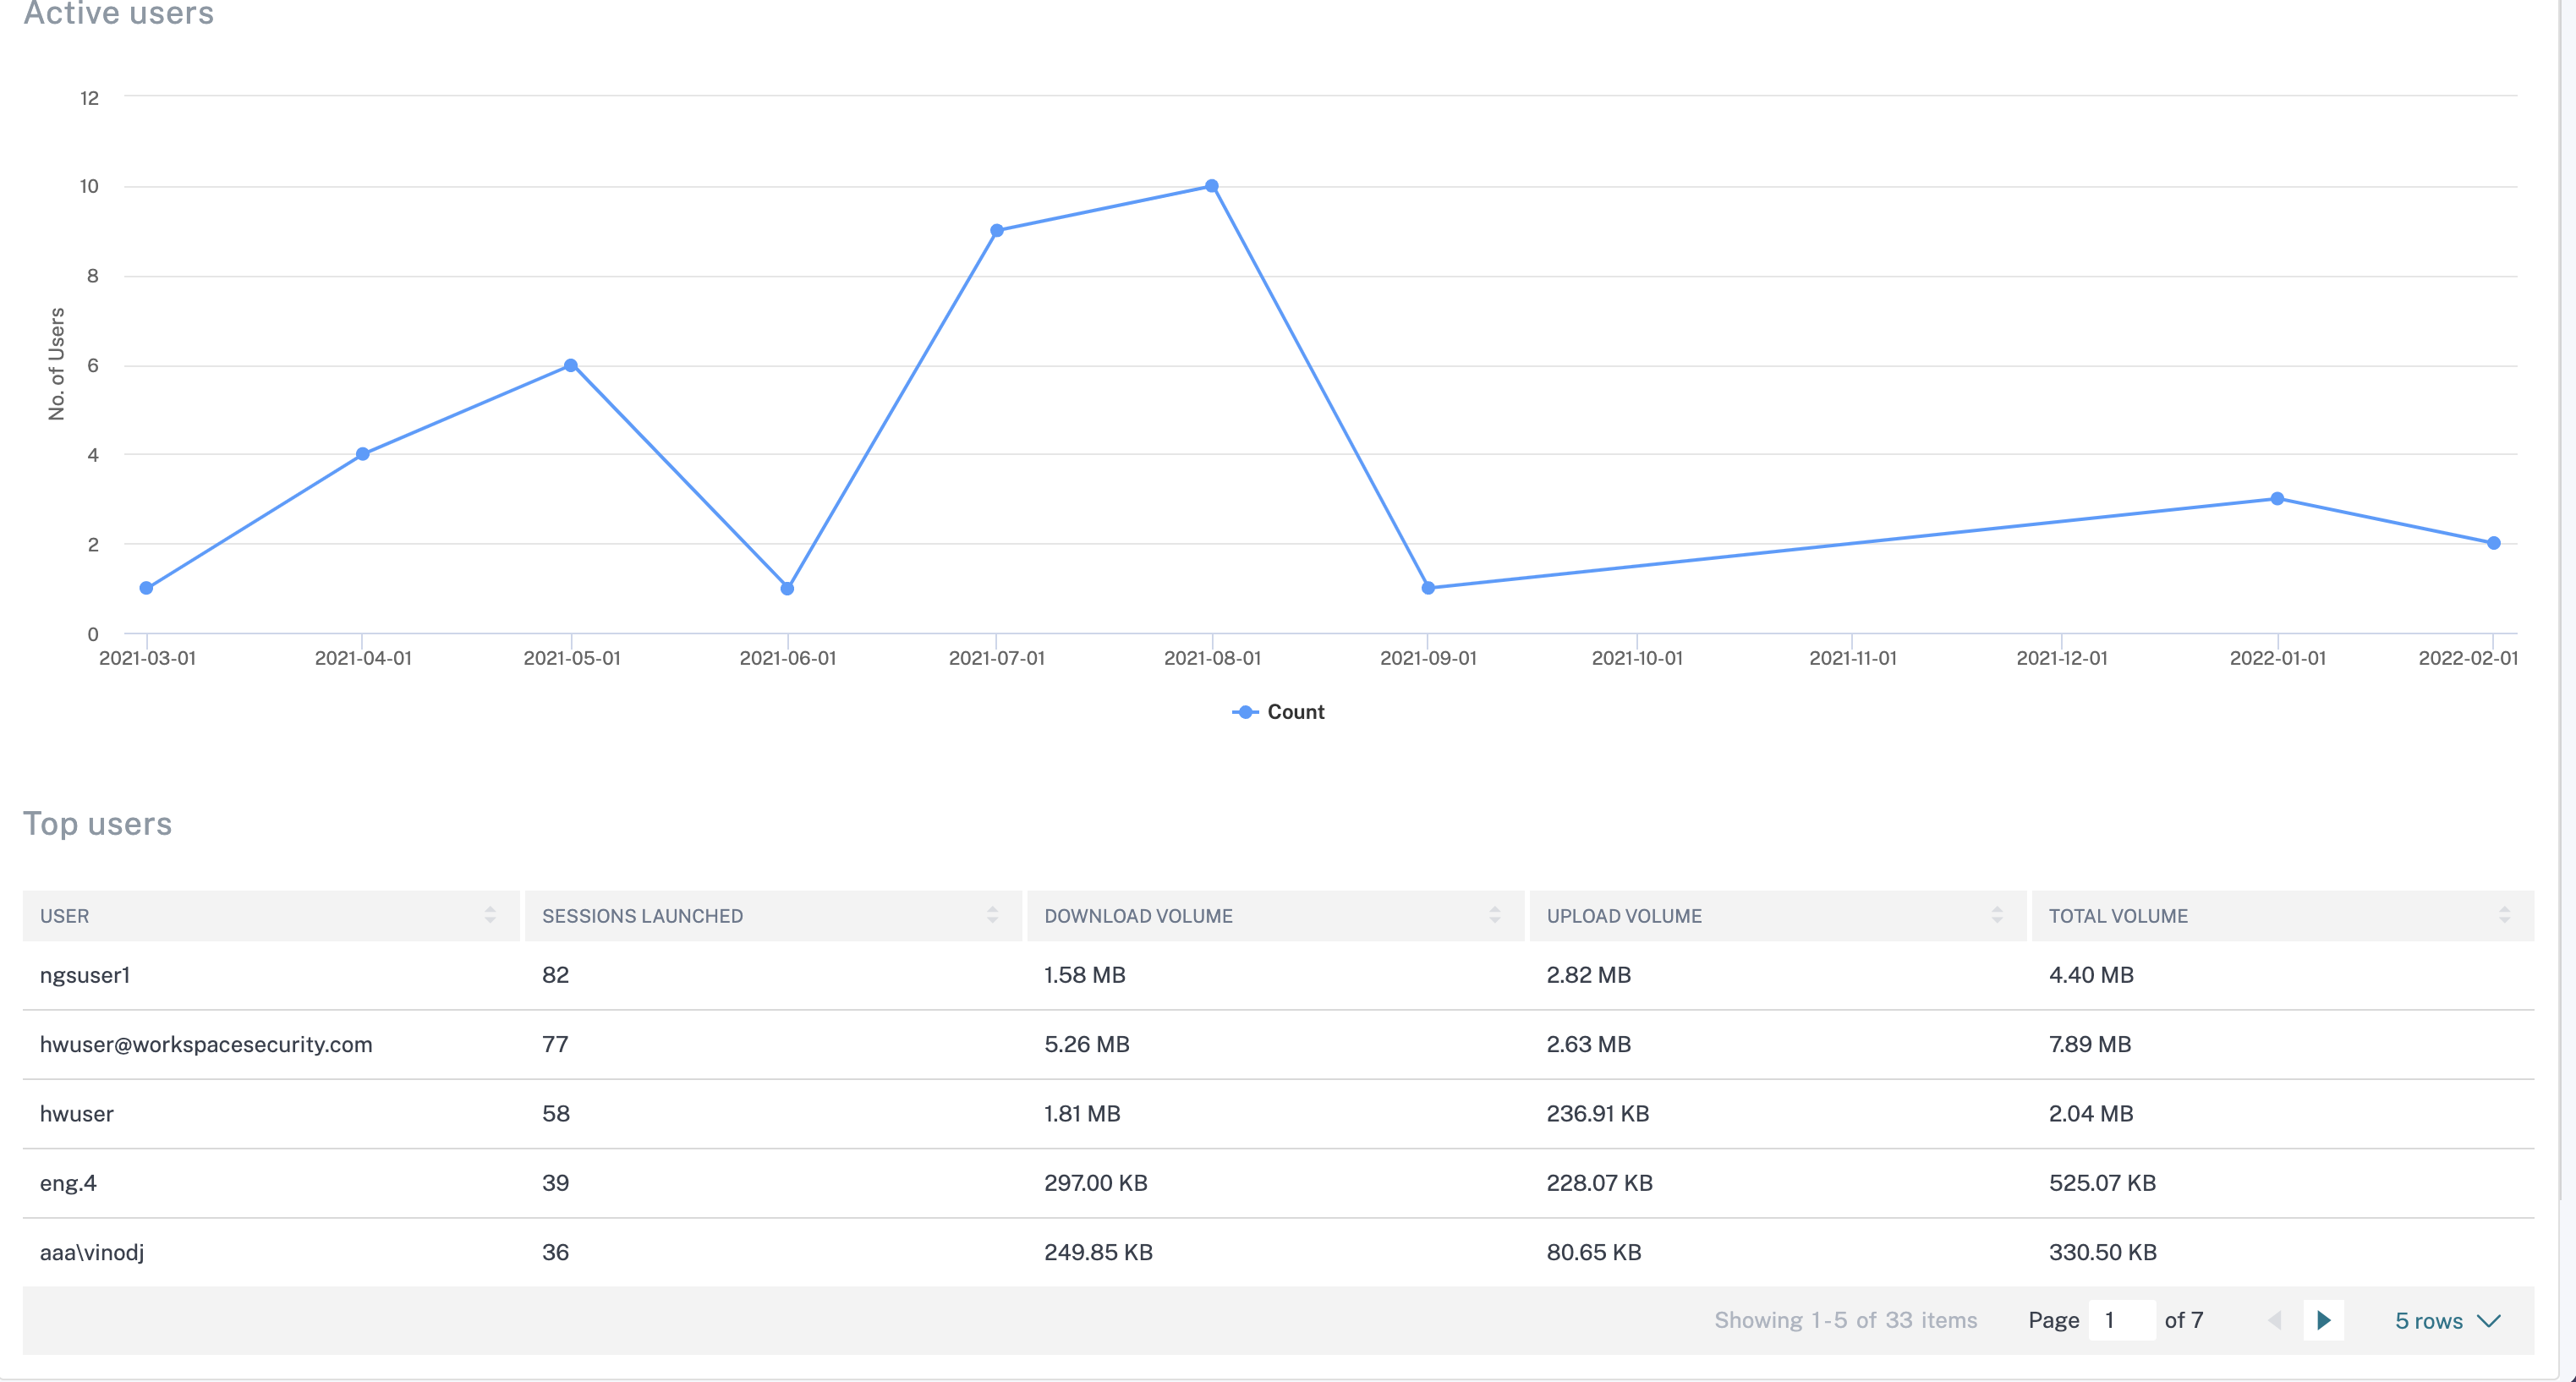Select the ngsuser1 table row
This screenshot has height=1382, width=2576.
[85, 975]
